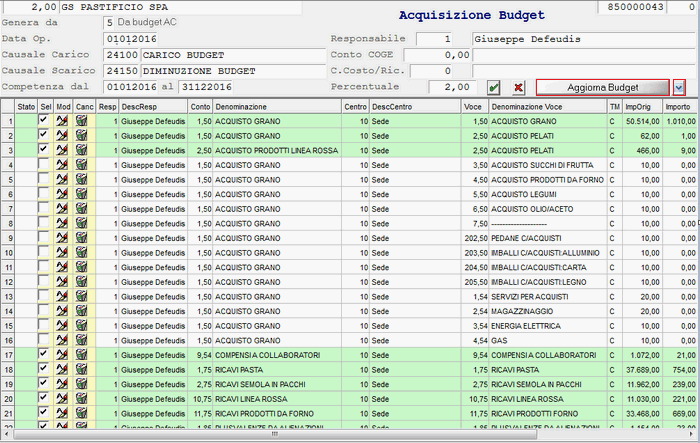
Task: Click Mod edit icon in row 8
Action: click(62, 223)
